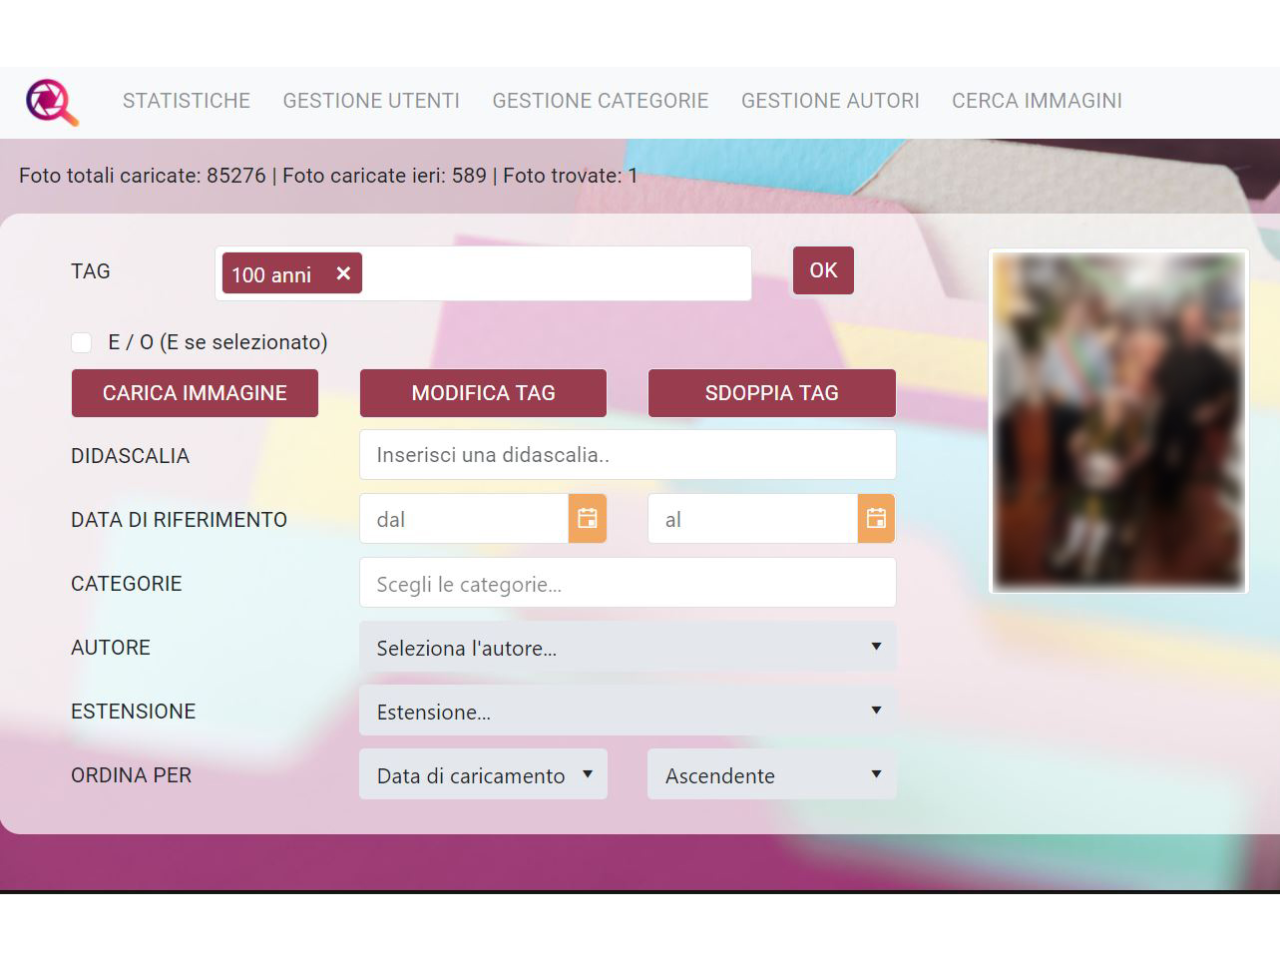Open the Statistiche menu

pyautogui.click(x=186, y=101)
